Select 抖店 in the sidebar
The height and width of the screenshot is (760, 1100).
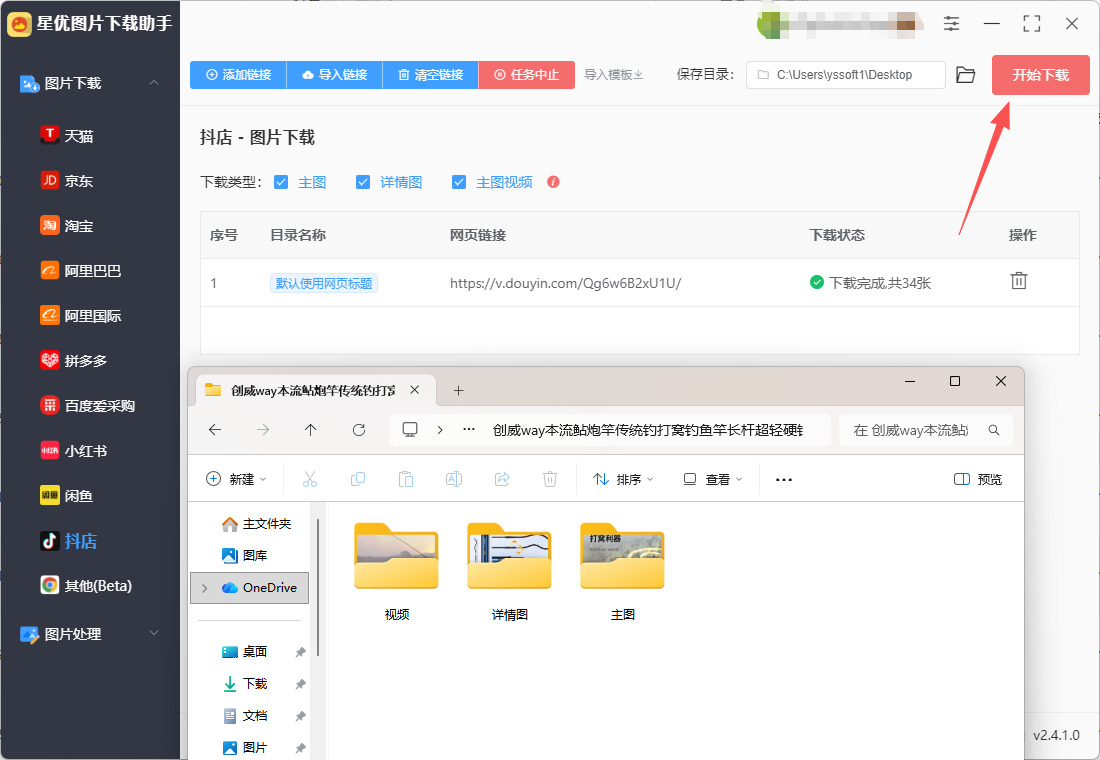click(x=69, y=540)
